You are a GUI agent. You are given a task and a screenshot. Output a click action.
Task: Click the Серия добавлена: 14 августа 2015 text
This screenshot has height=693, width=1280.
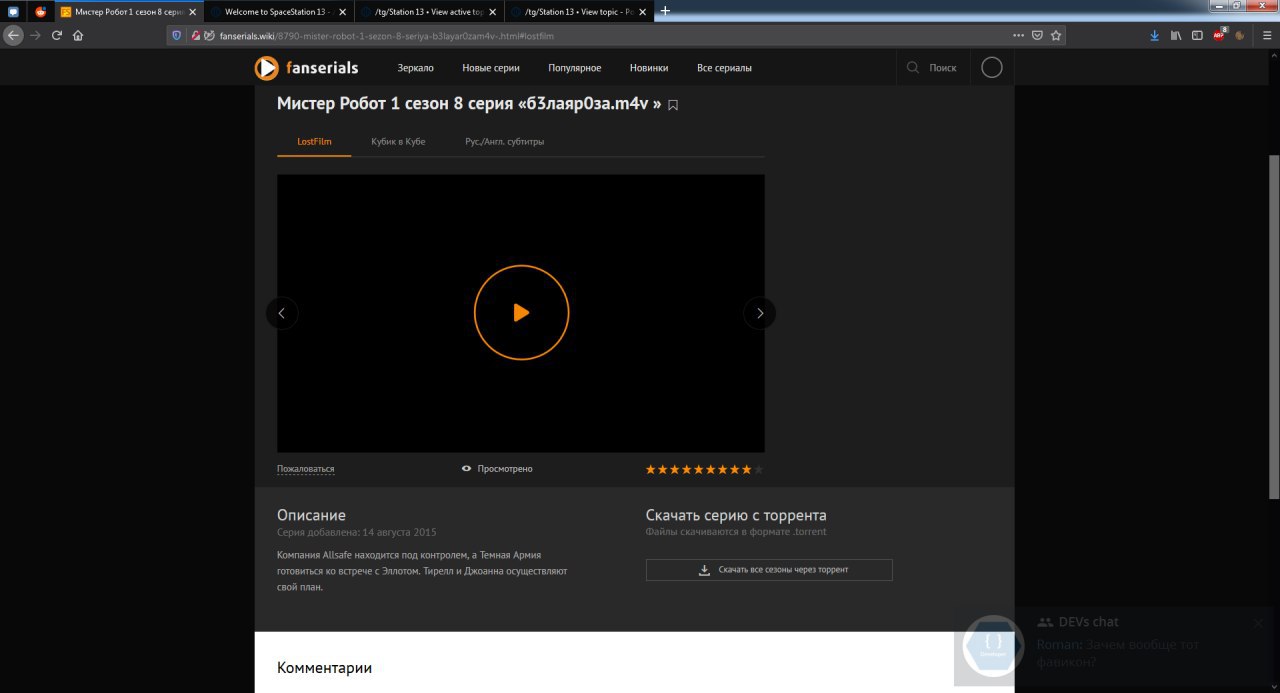[356, 532]
